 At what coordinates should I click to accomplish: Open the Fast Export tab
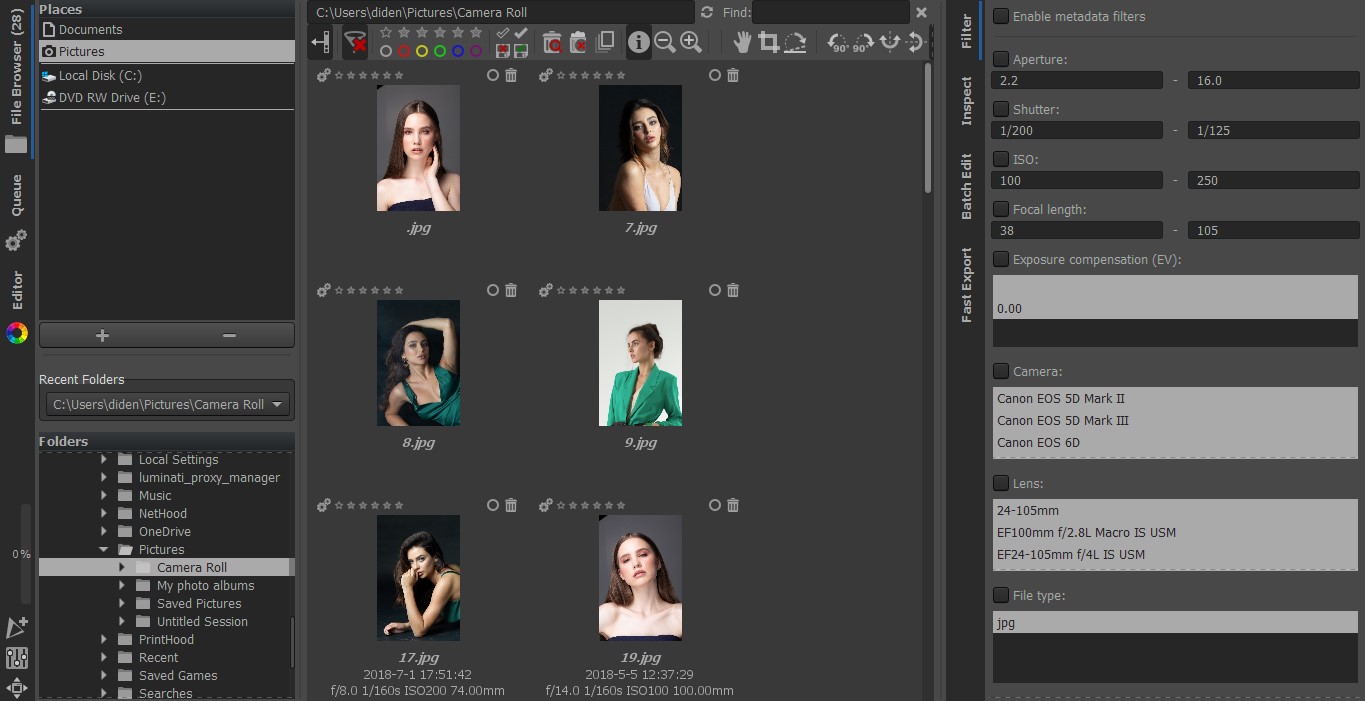point(966,284)
